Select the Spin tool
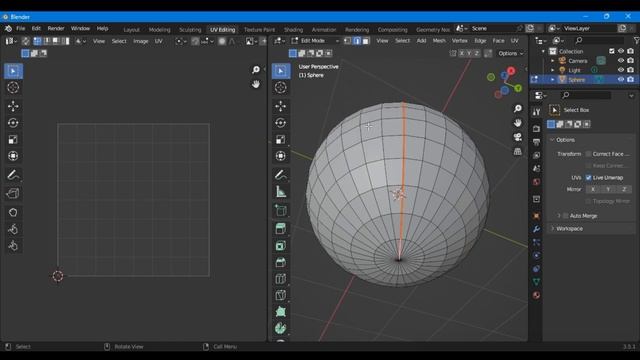640x360 pixels. point(280,328)
